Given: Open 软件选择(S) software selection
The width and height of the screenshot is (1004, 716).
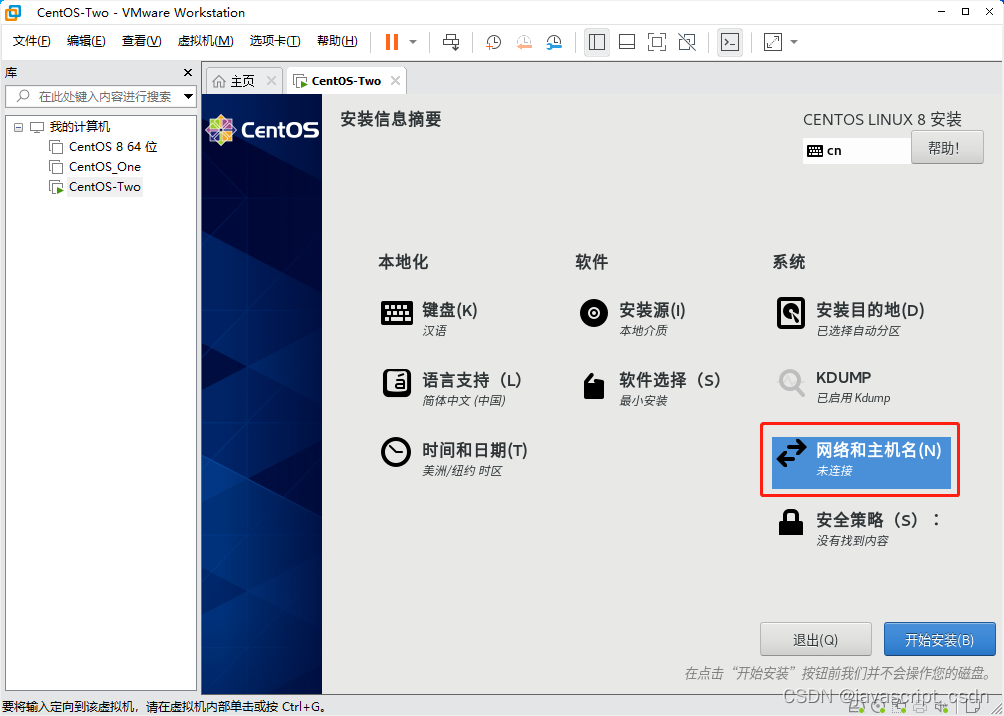Looking at the screenshot, I should pos(650,388).
